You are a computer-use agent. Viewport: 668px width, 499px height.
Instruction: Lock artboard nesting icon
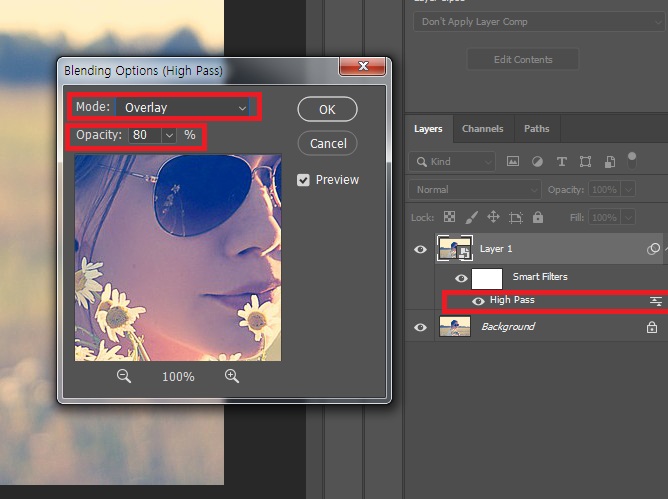[x=515, y=218]
